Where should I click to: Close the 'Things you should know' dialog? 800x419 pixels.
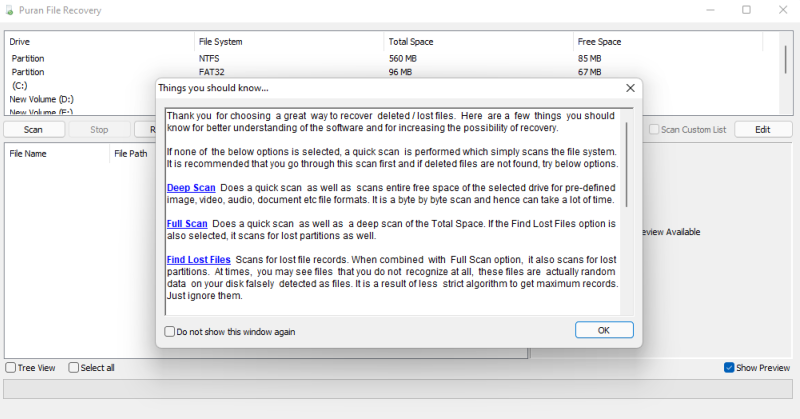click(x=630, y=88)
